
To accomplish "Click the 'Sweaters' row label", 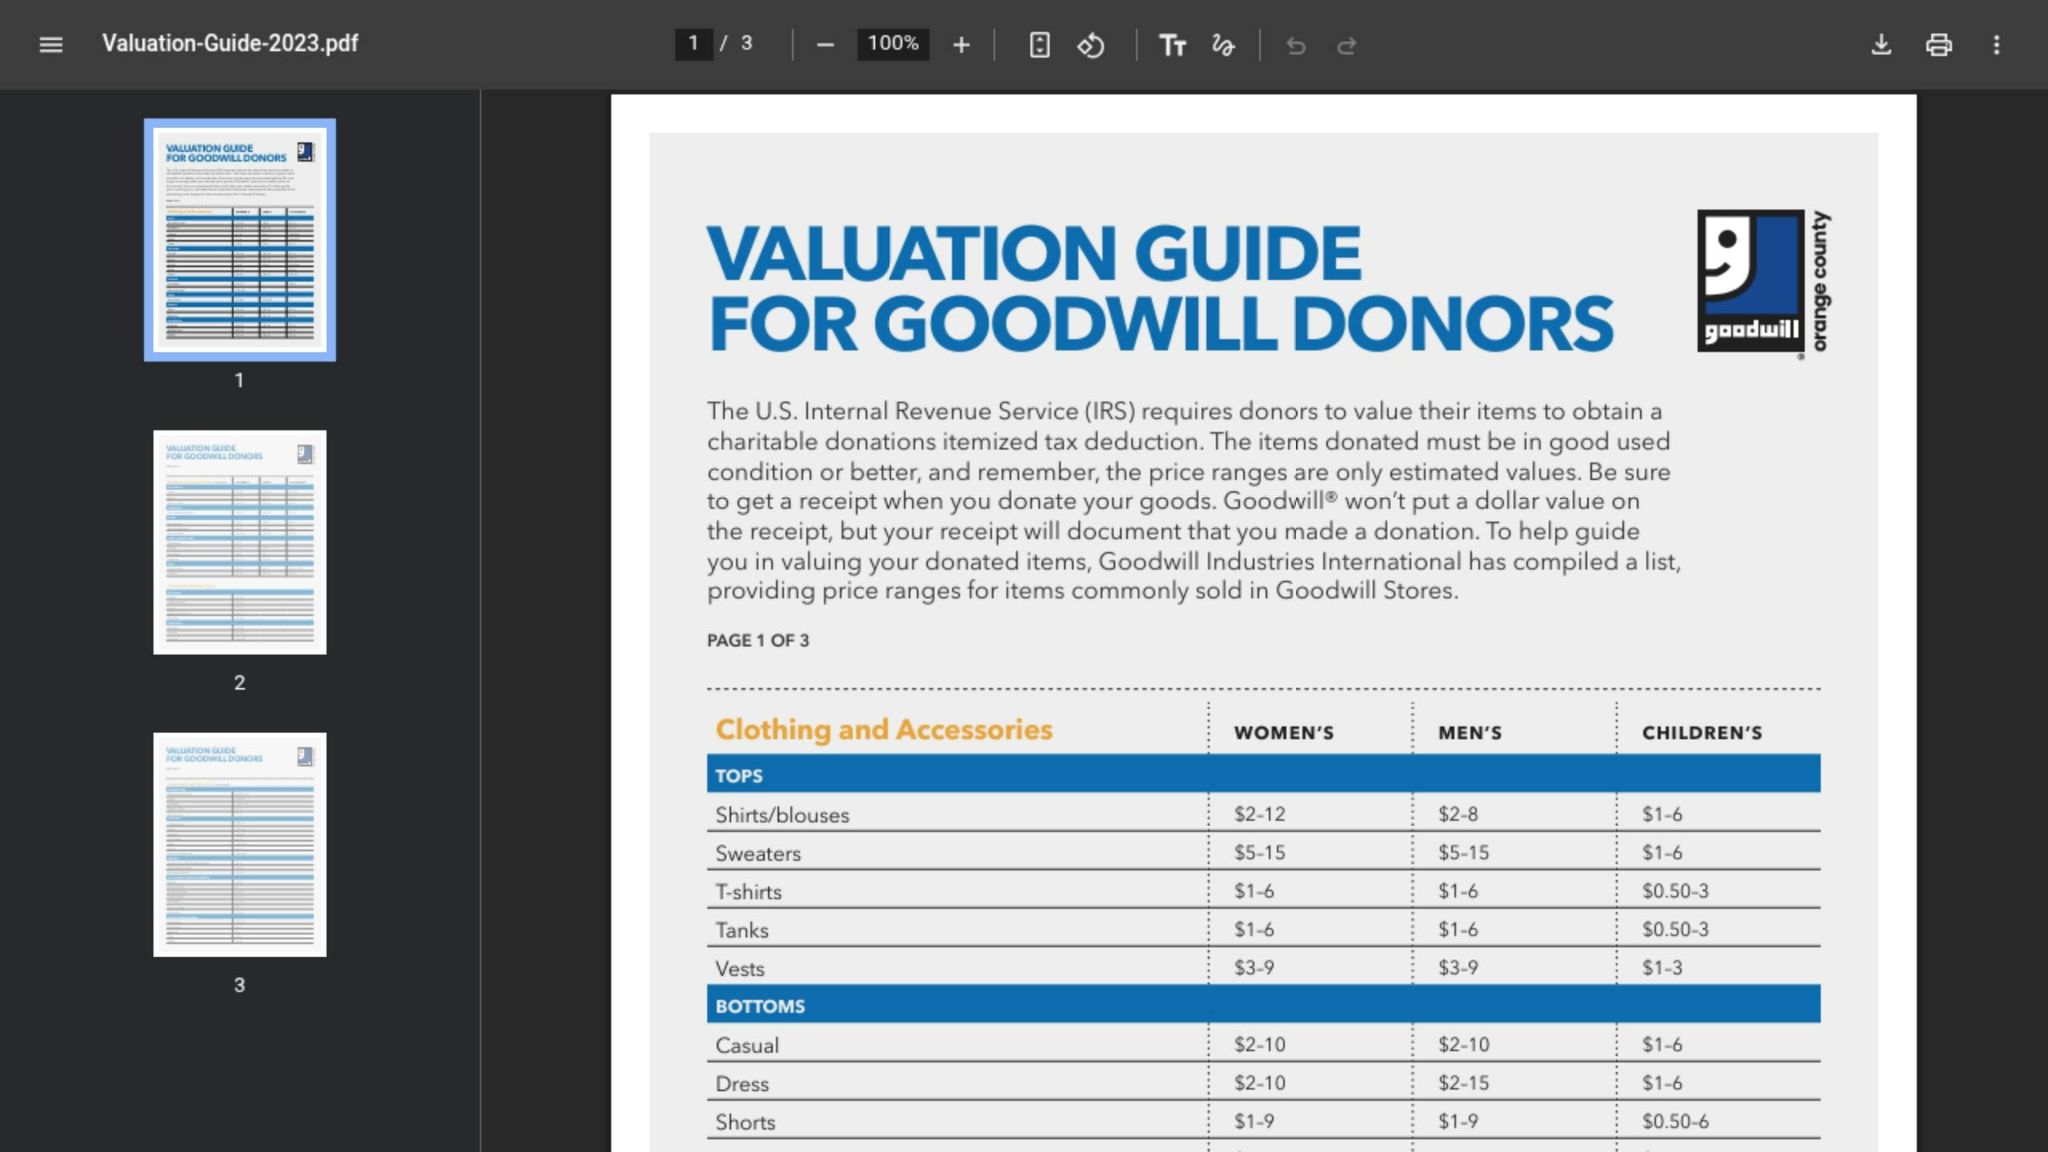I will click(x=758, y=853).
